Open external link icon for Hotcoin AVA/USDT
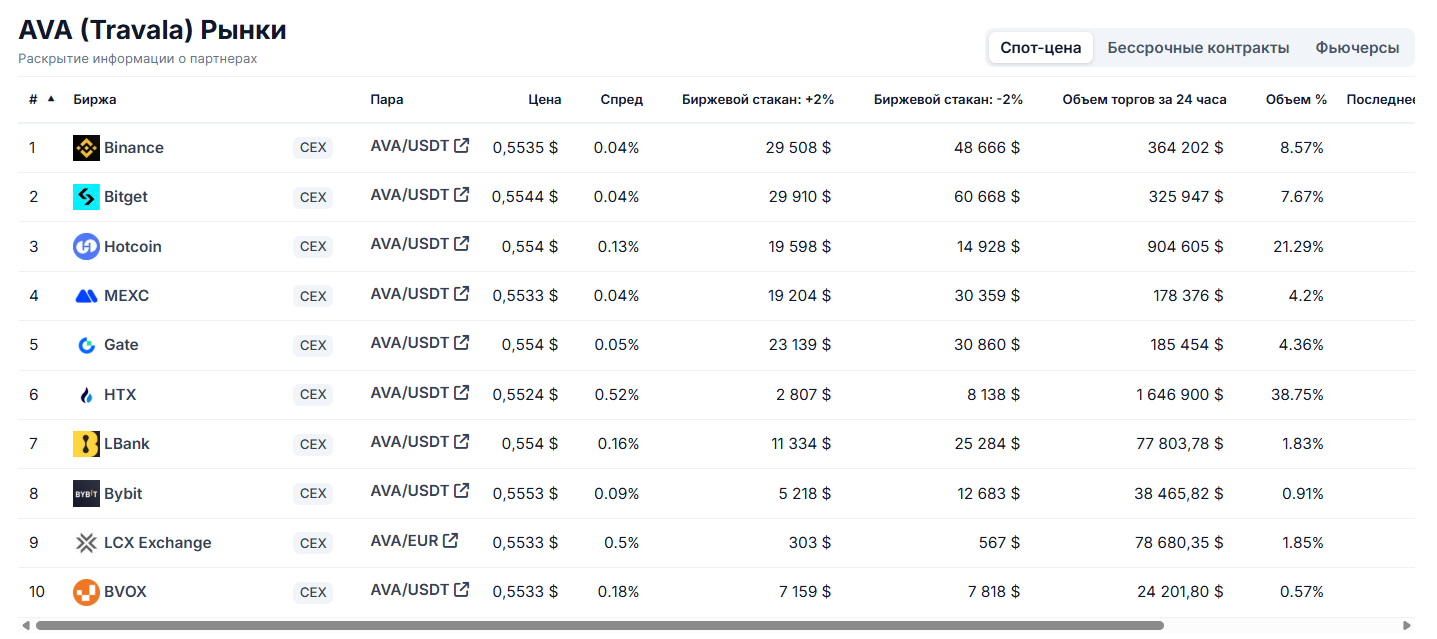The width and height of the screenshot is (1437, 639). pos(461,244)
